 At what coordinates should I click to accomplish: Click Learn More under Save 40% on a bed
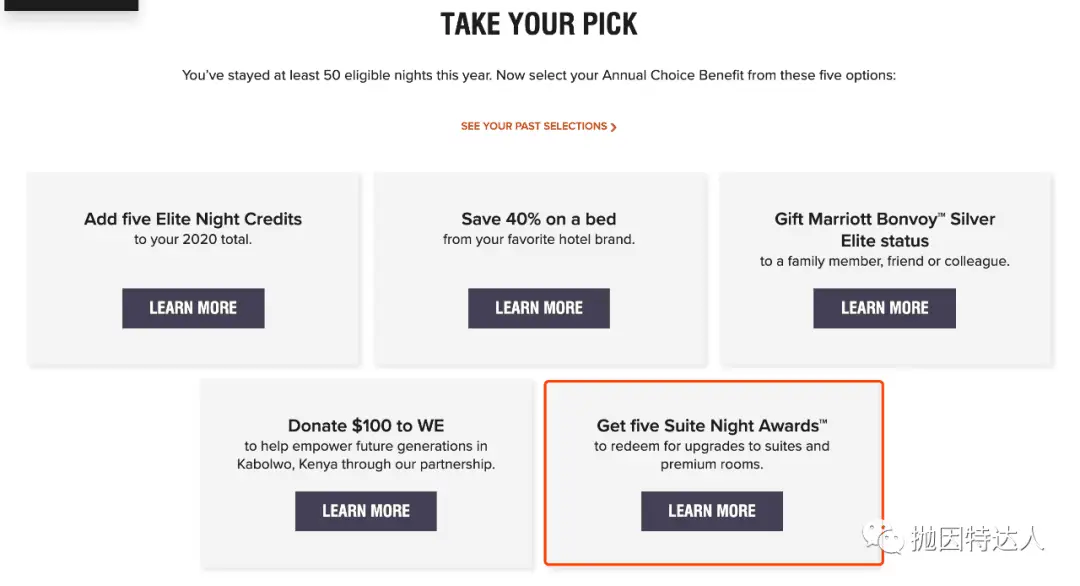click(539, 308)
